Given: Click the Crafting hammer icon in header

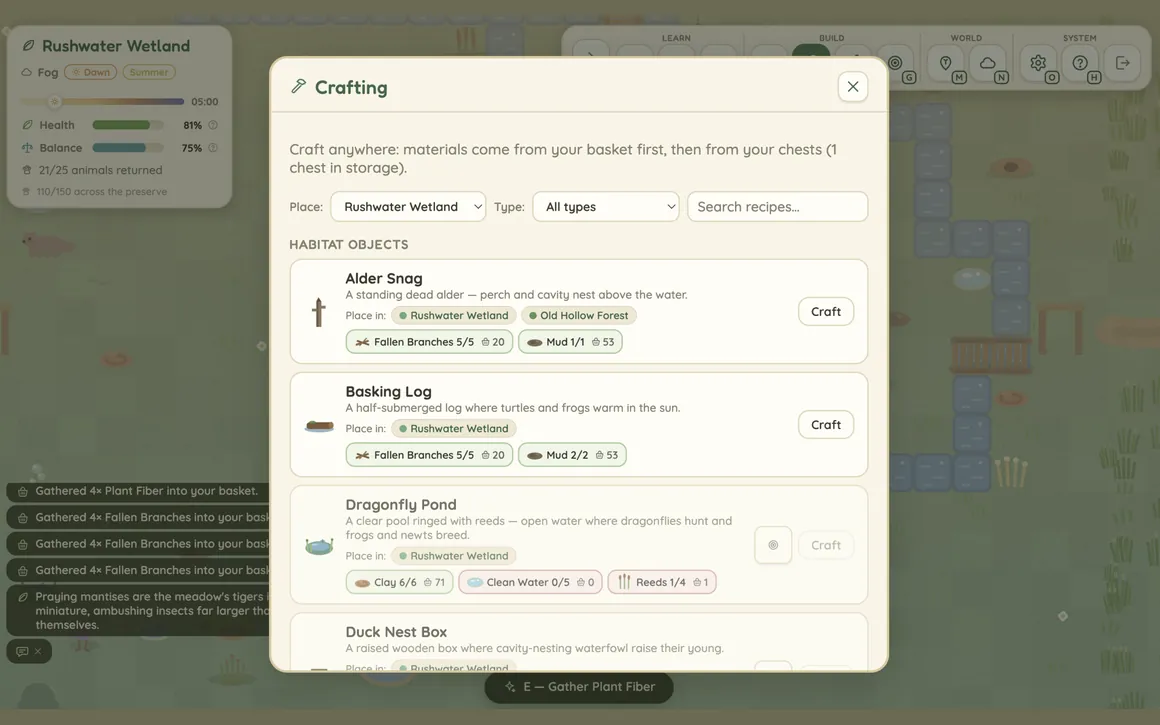Looking at the screenshot, I should [x=298, y=87].
